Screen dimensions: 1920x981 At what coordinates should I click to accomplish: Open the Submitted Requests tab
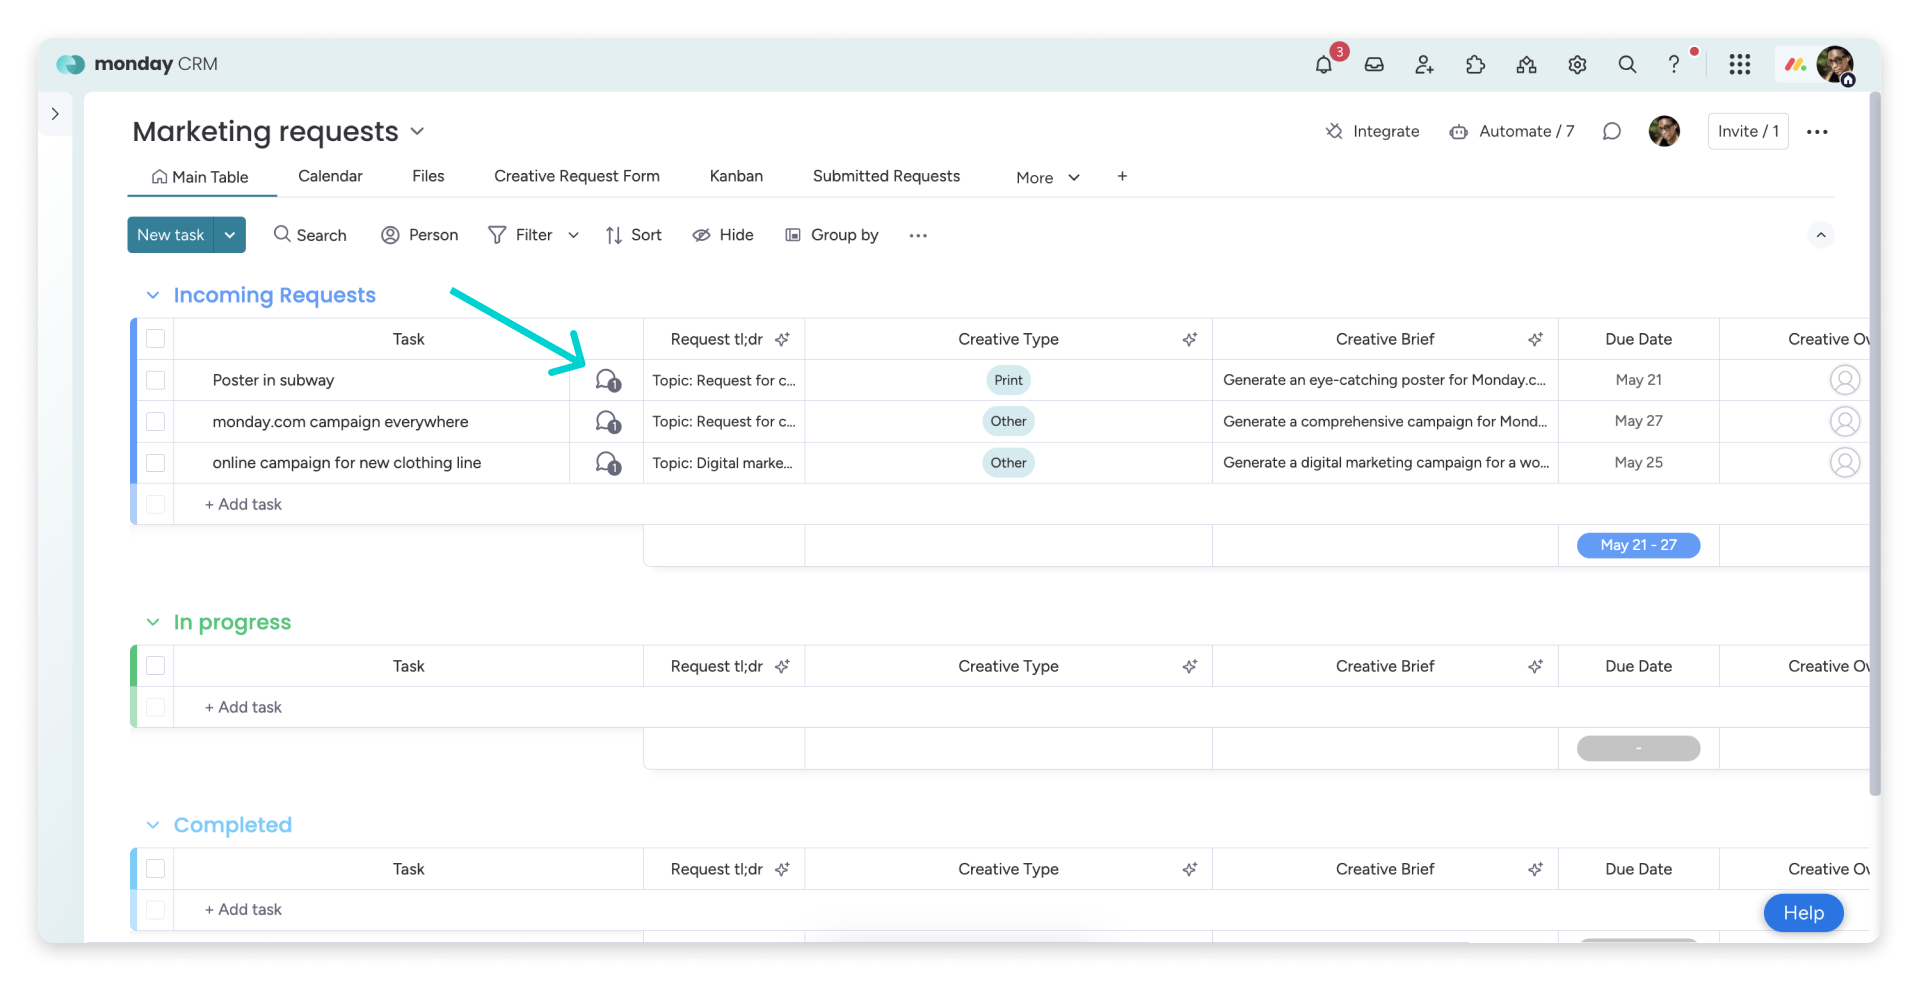click(886, 176)
